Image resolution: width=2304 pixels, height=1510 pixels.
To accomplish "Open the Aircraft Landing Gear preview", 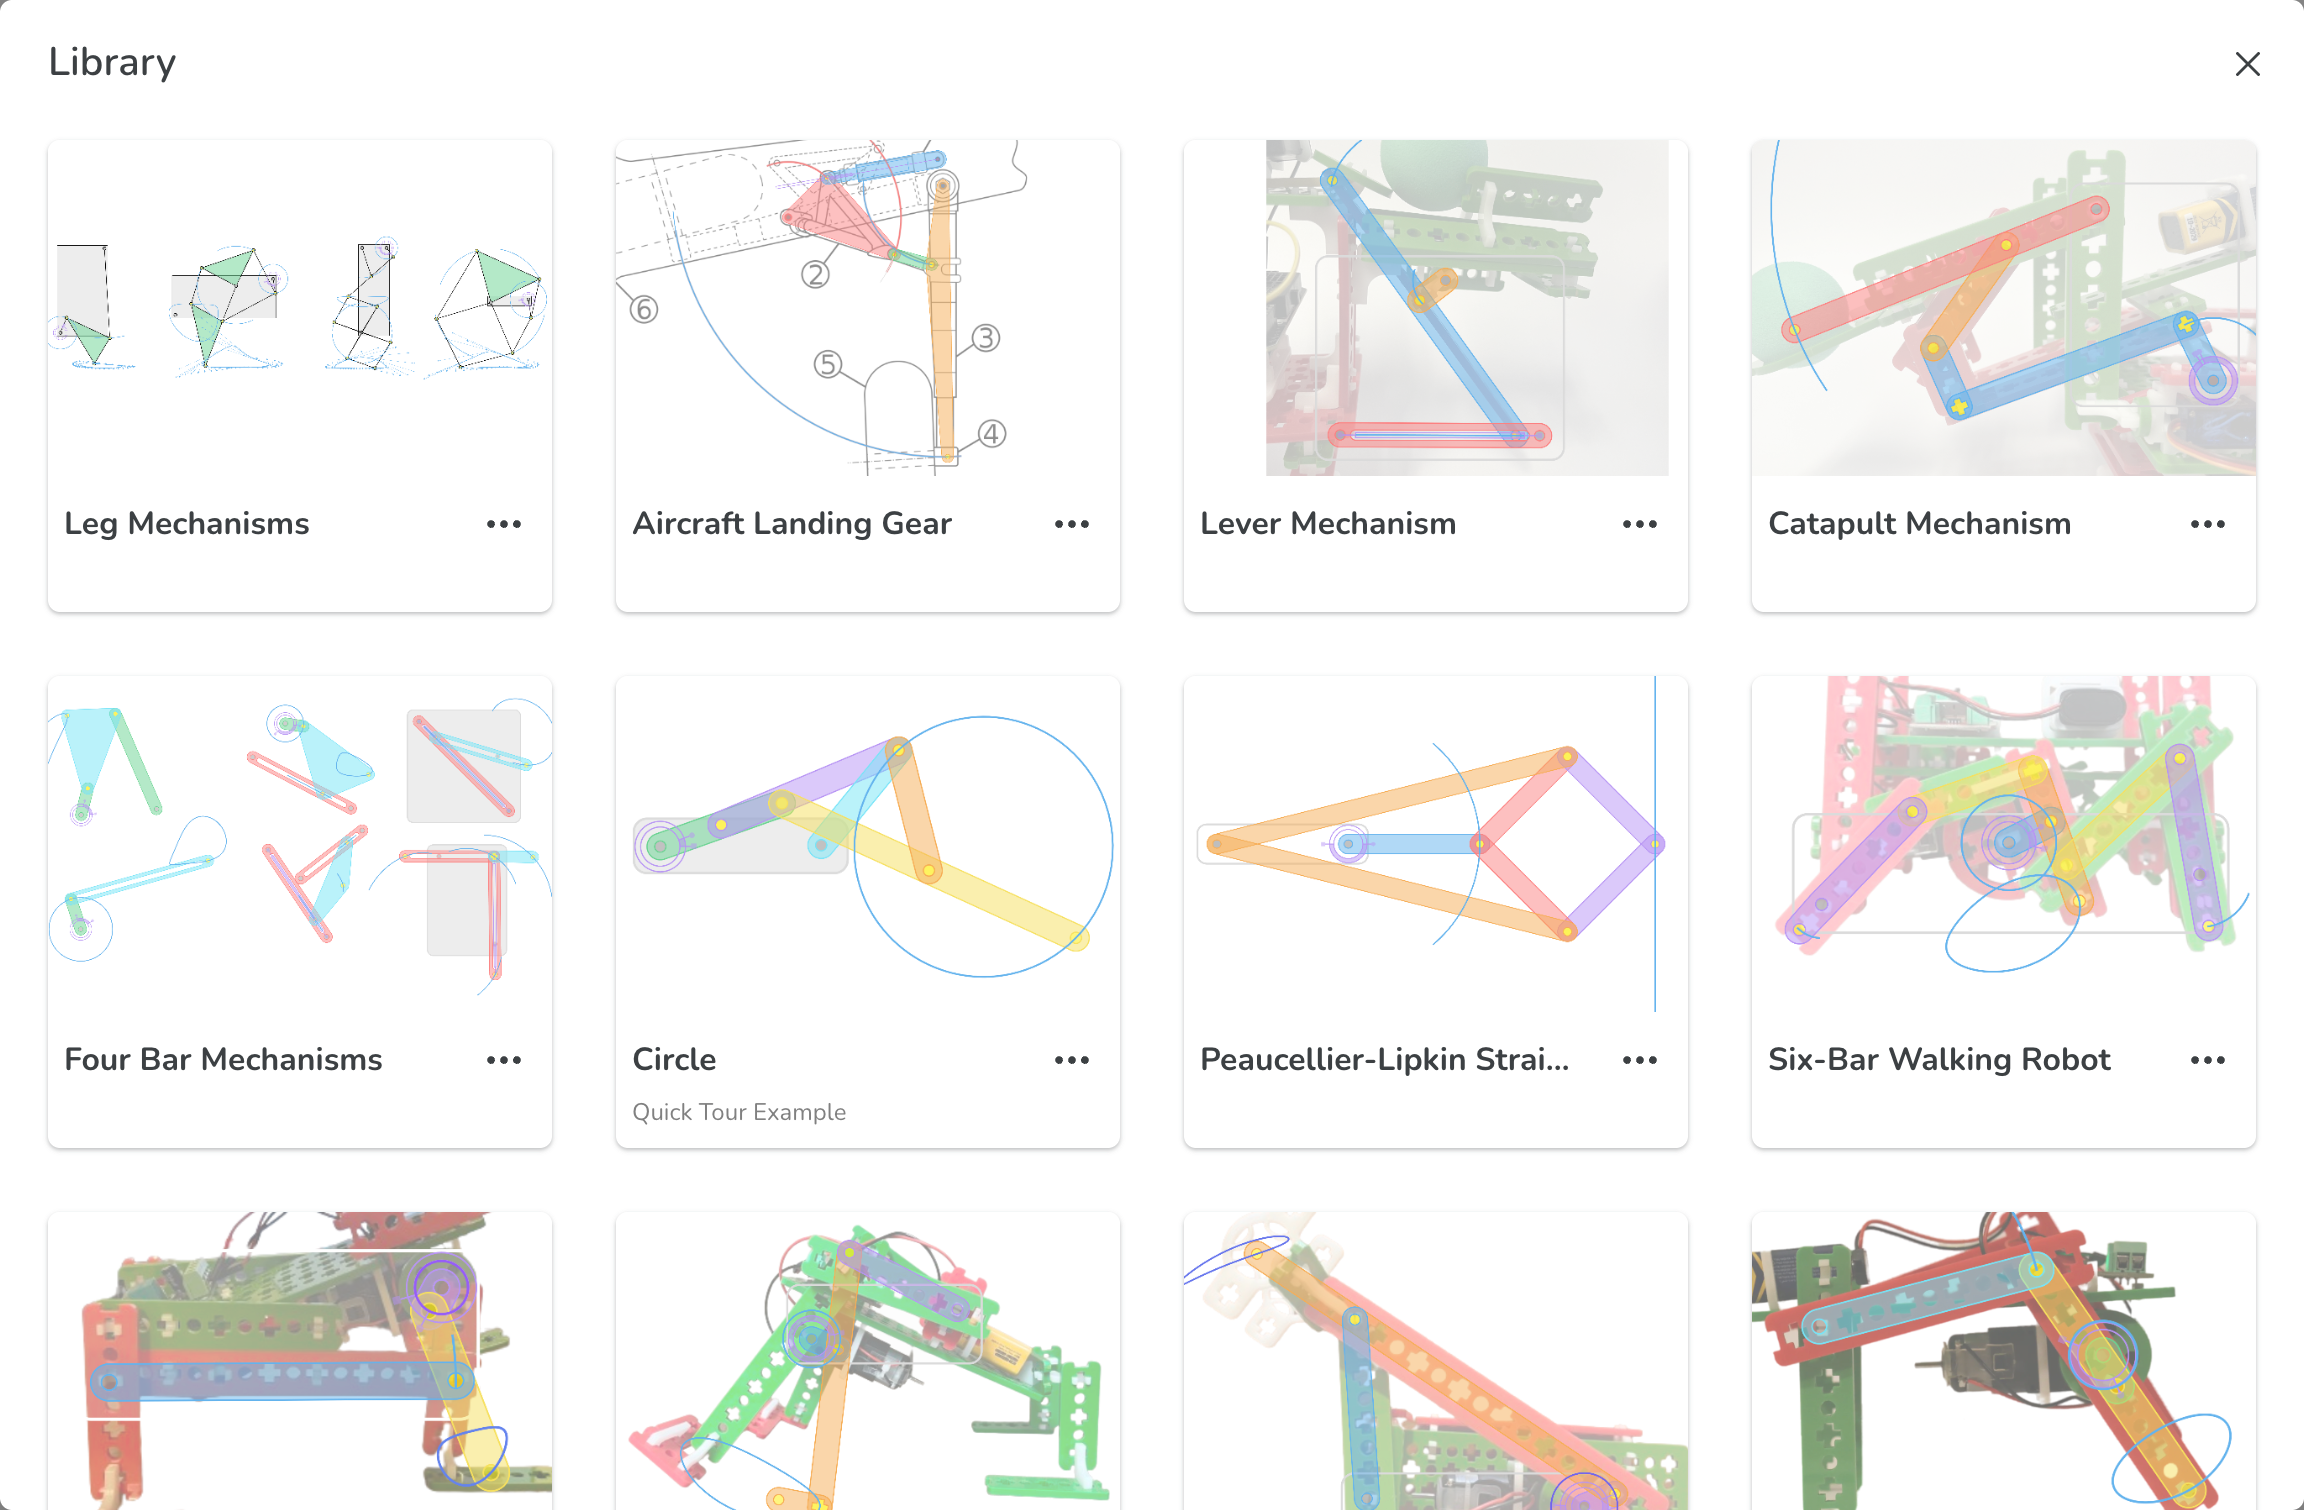I will click(x=867, y=308).
